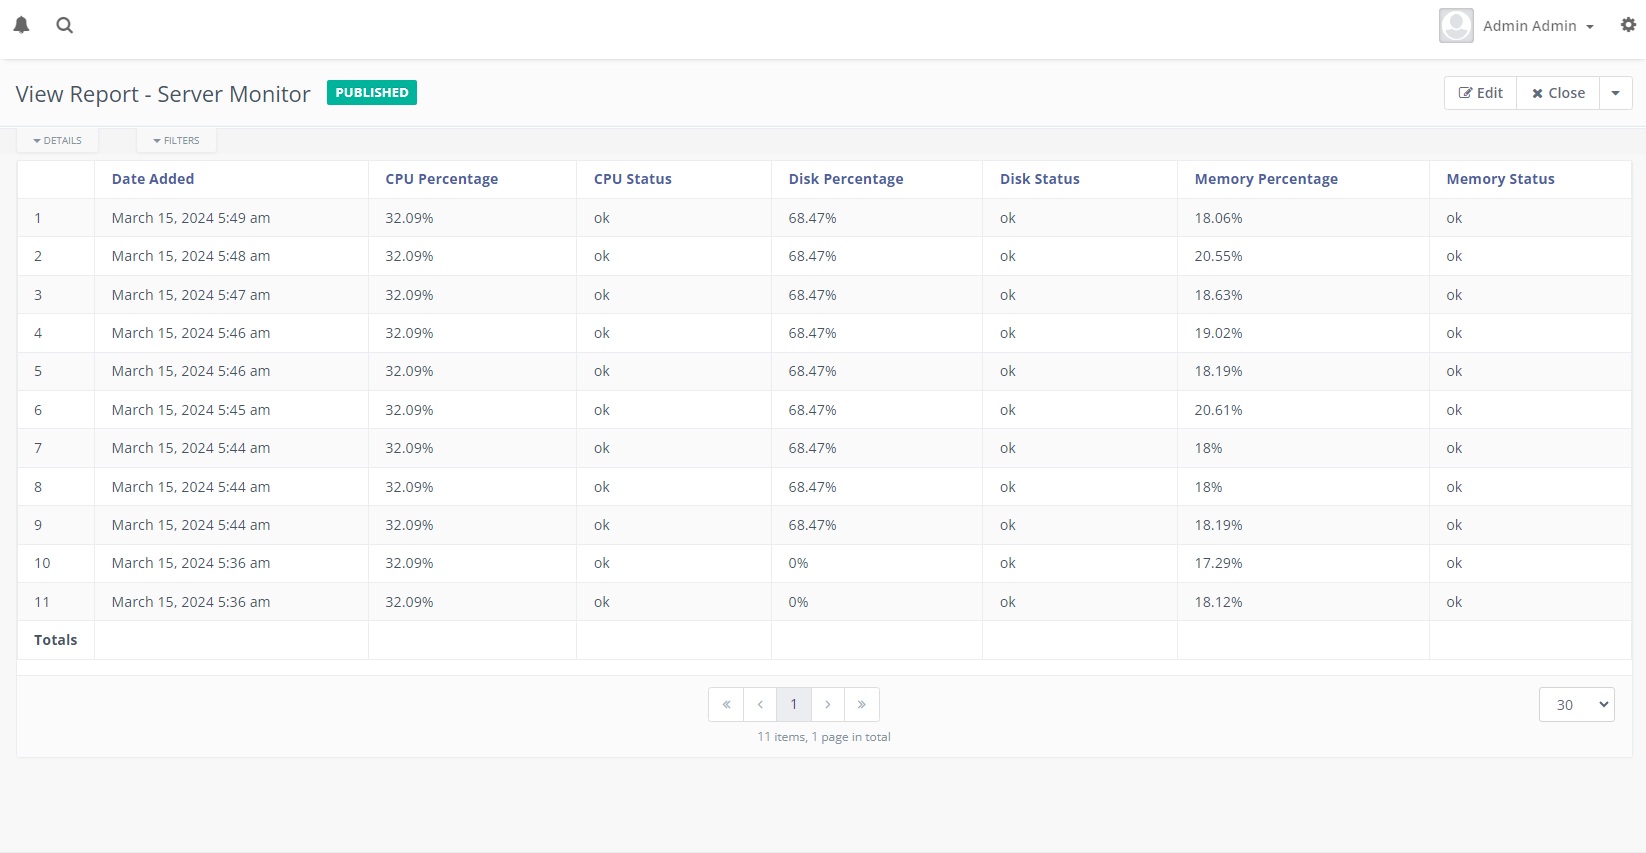Expand the Filters panel
The height and width of the screenshot is (853, 1646).
[x=177, y=141]
